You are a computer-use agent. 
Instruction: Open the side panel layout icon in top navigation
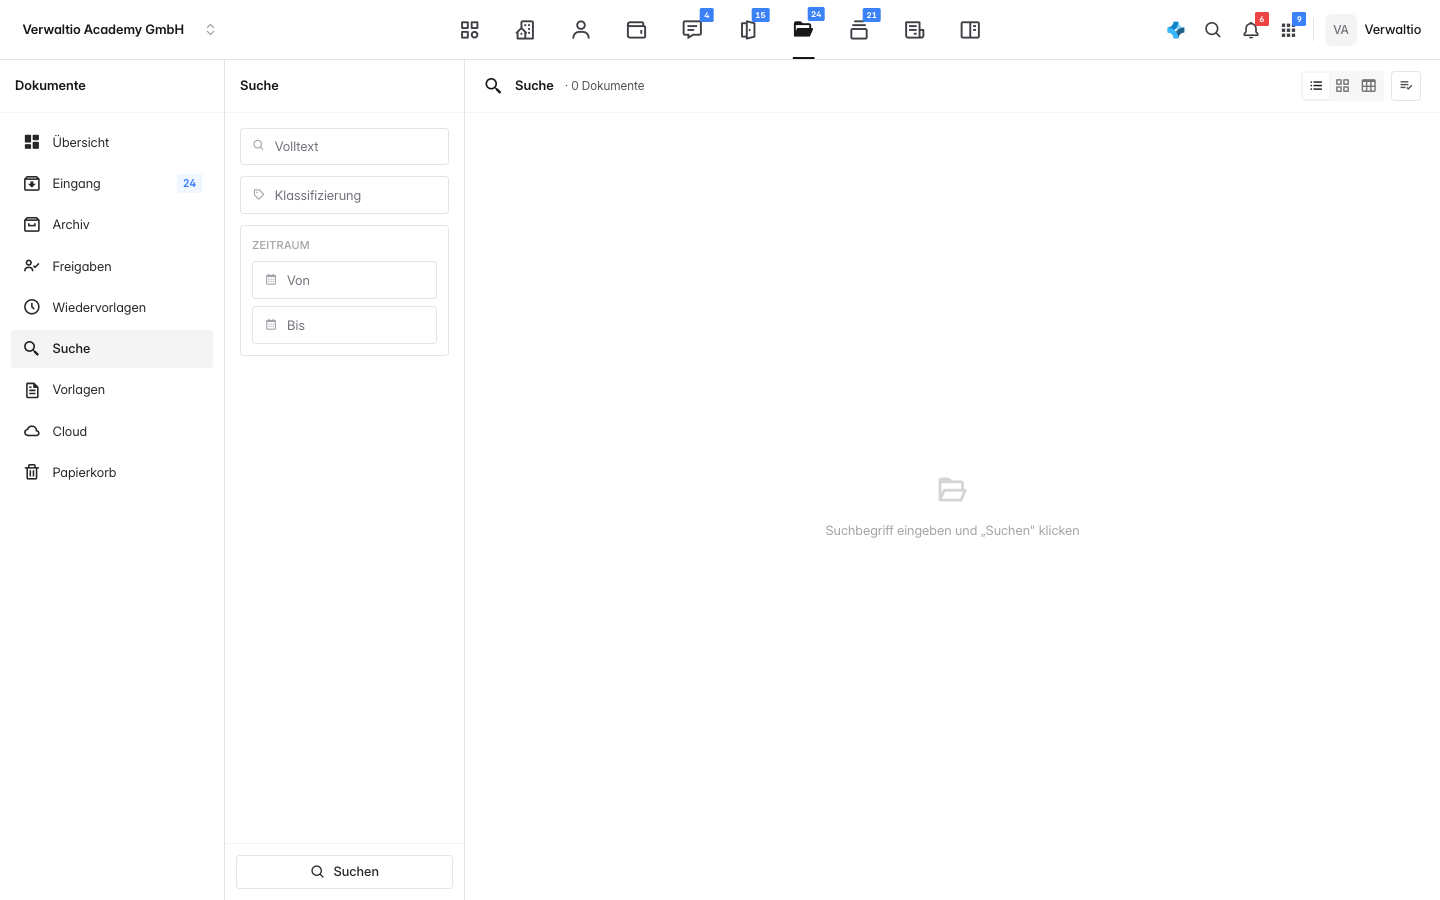point(970,30)
